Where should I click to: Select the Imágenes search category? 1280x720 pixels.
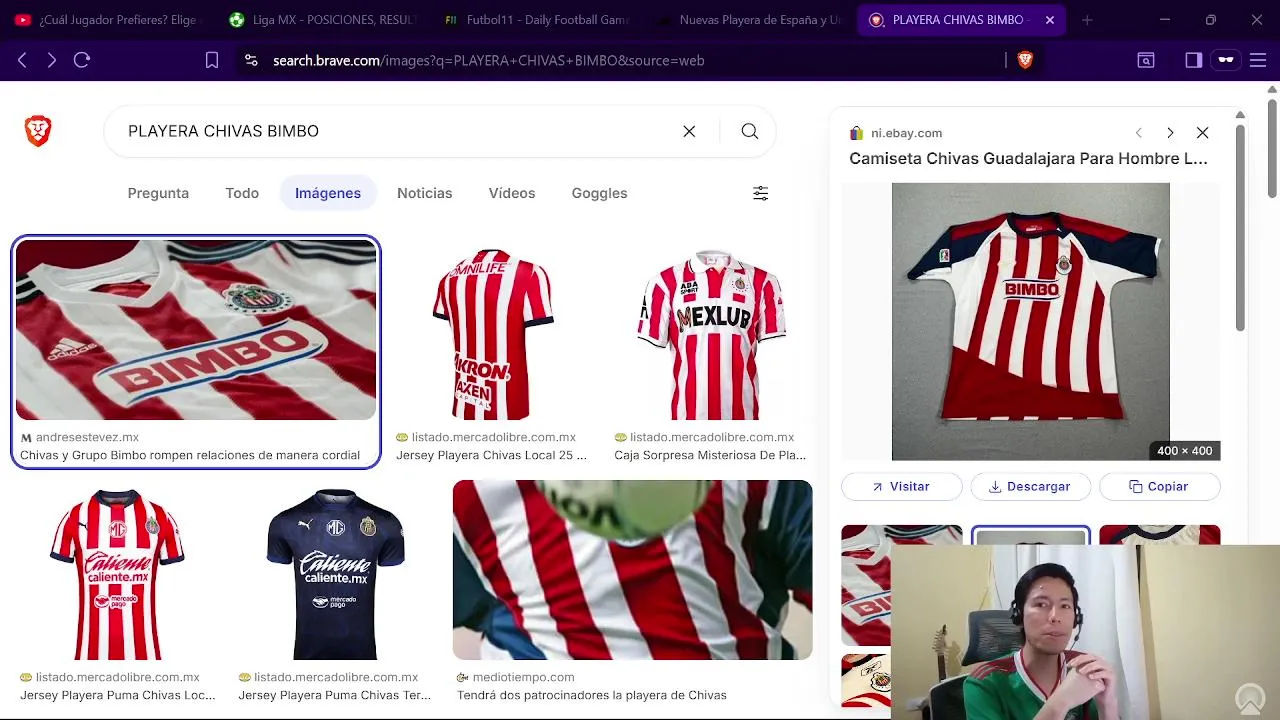click(328, 193)
